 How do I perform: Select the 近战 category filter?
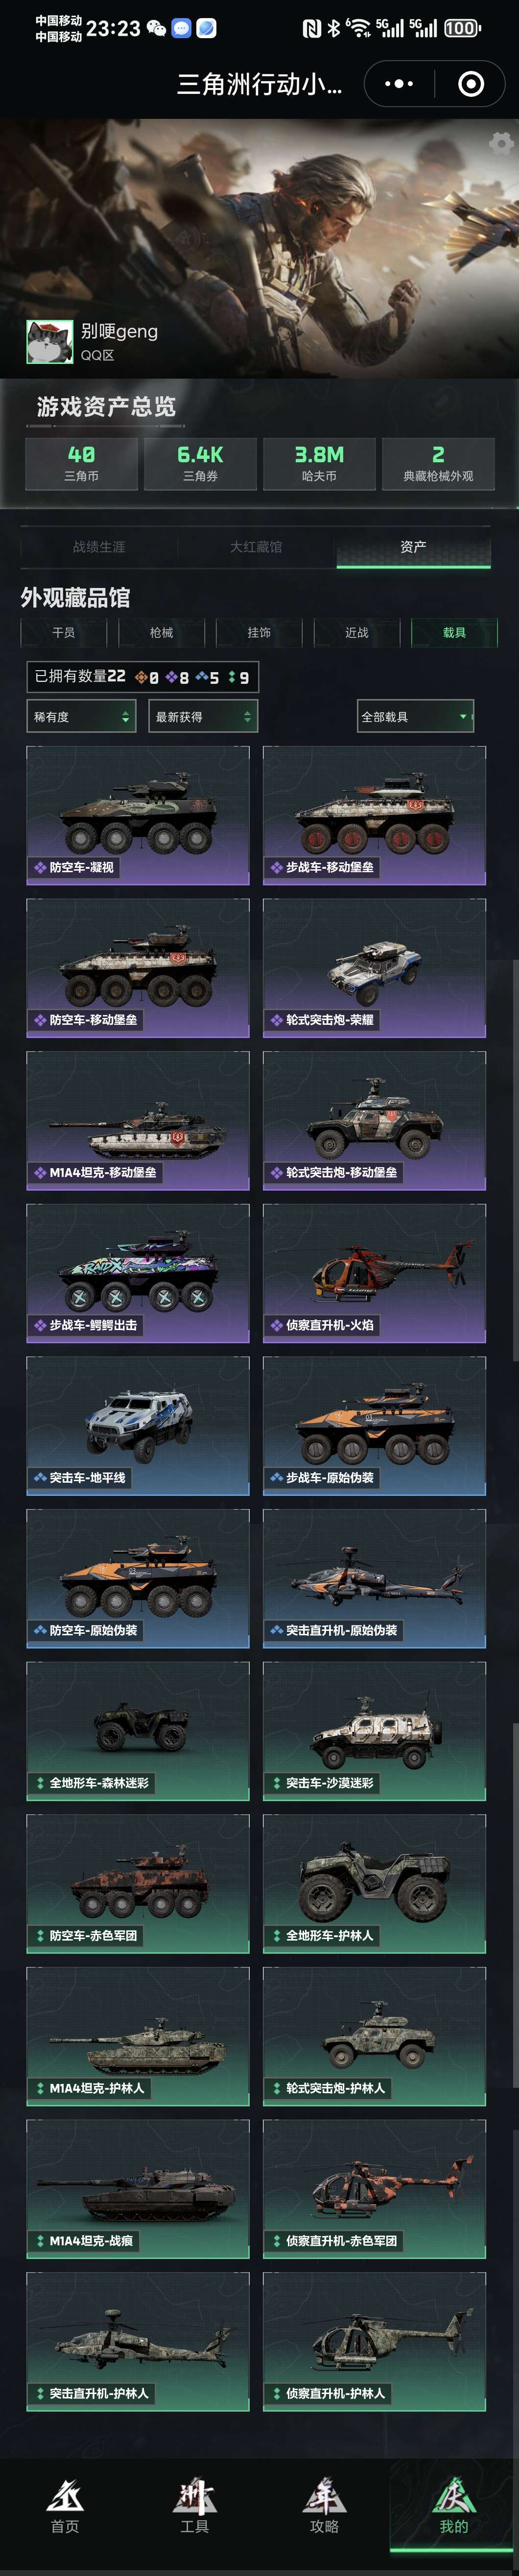pyautogui.click(x=356, y=632)
